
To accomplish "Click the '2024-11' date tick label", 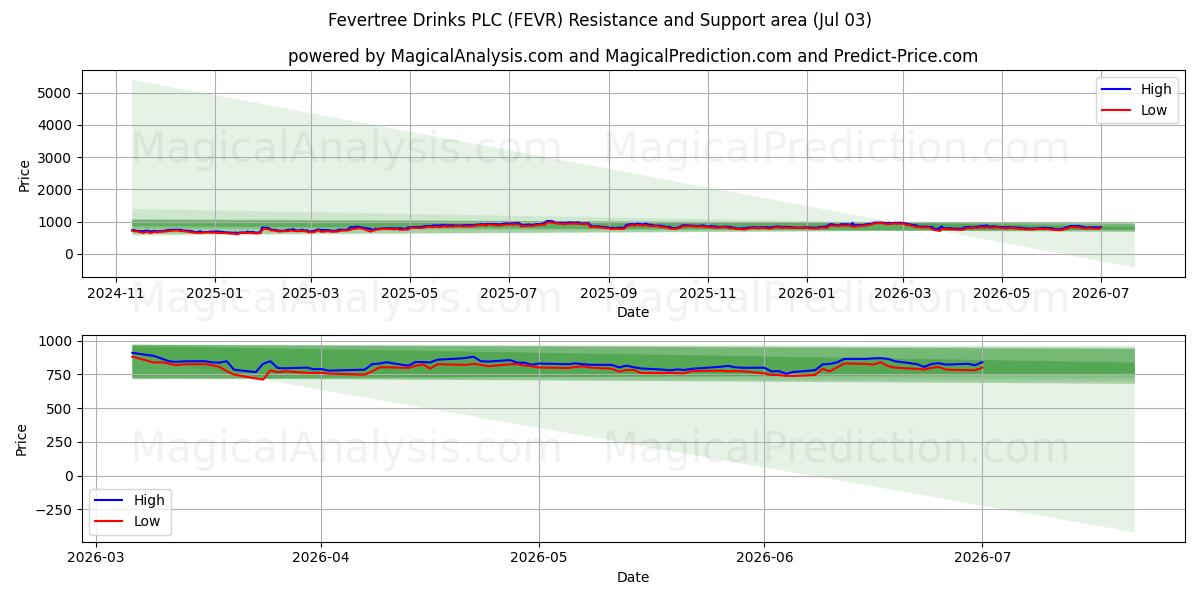I will pyautogui.click(x=115, y=293).
